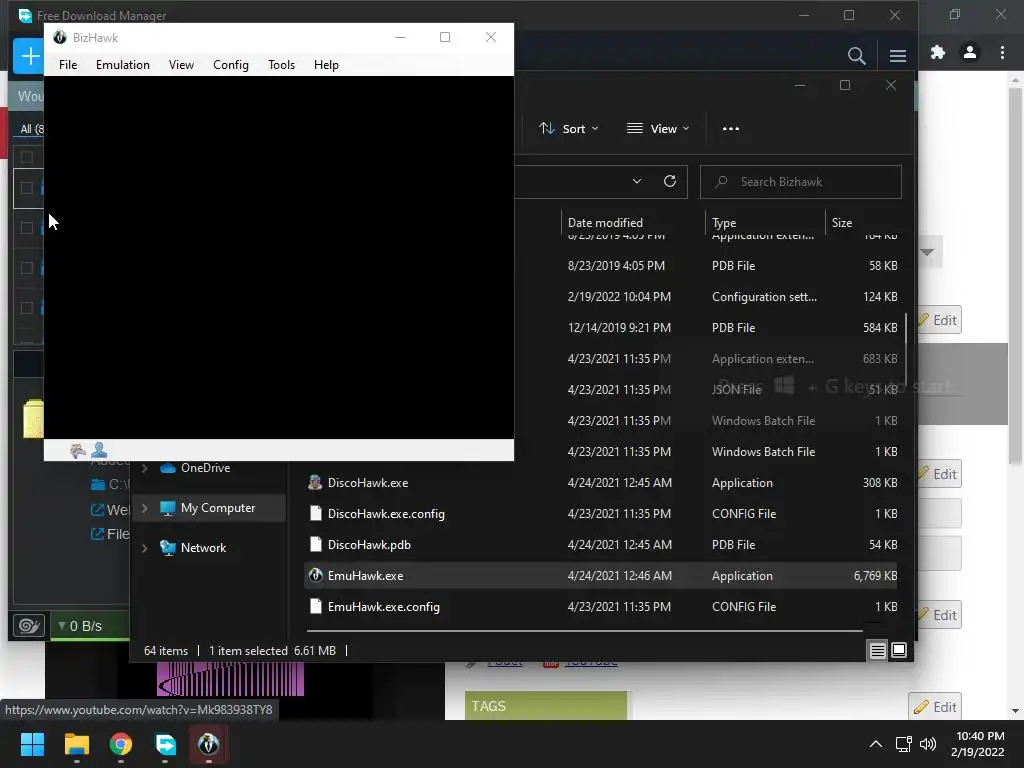Open BizHawk's View menu
Image resolution: width=1024 pixels, height=768 pixels.
181,65
